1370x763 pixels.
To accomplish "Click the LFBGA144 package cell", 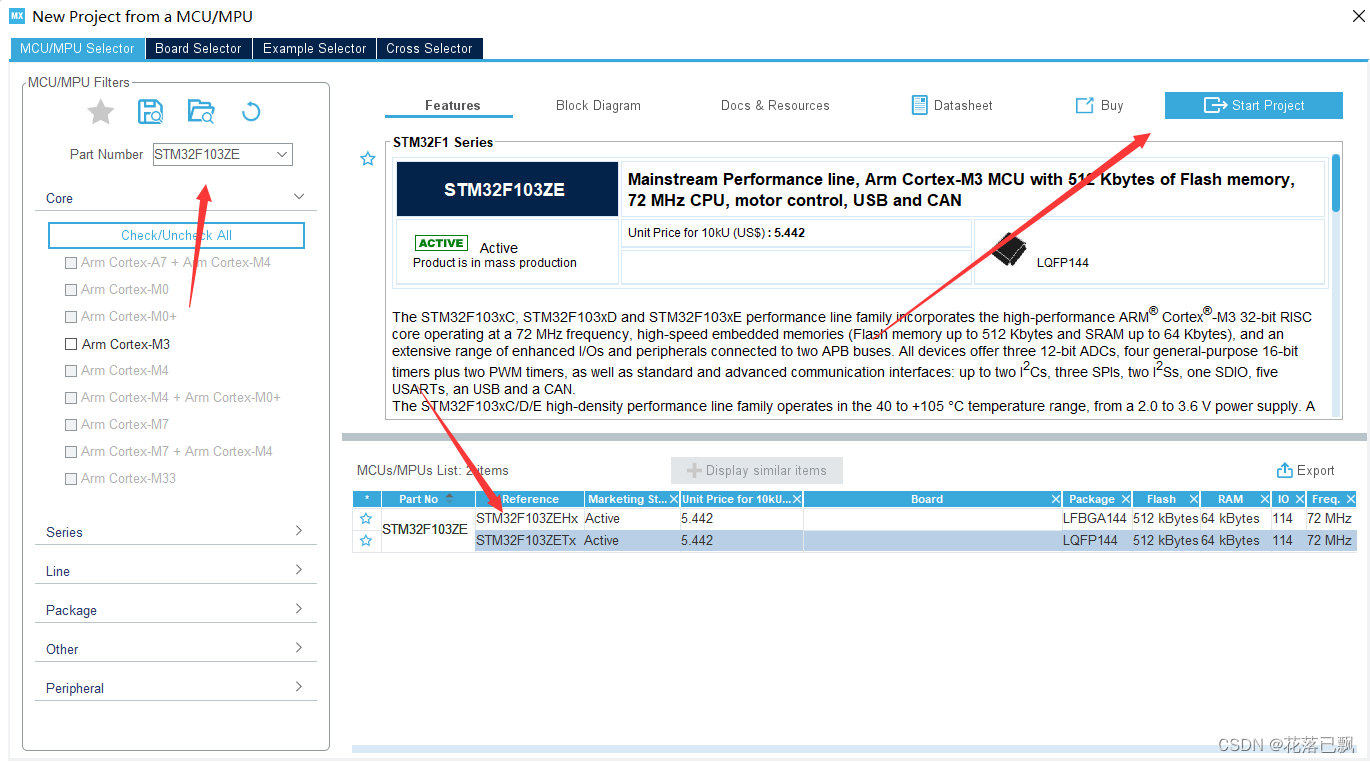I will tap(1096, 519).
